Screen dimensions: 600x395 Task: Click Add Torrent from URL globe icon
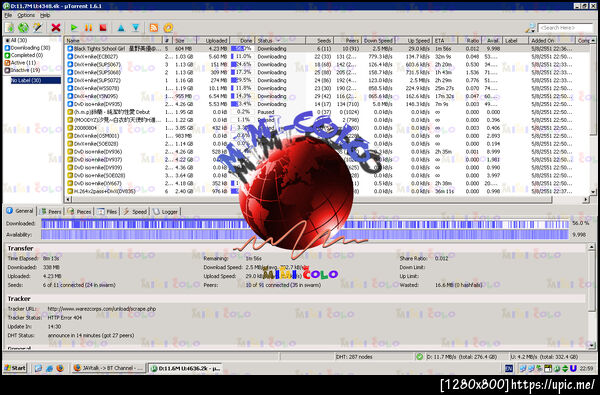point(23,28)
